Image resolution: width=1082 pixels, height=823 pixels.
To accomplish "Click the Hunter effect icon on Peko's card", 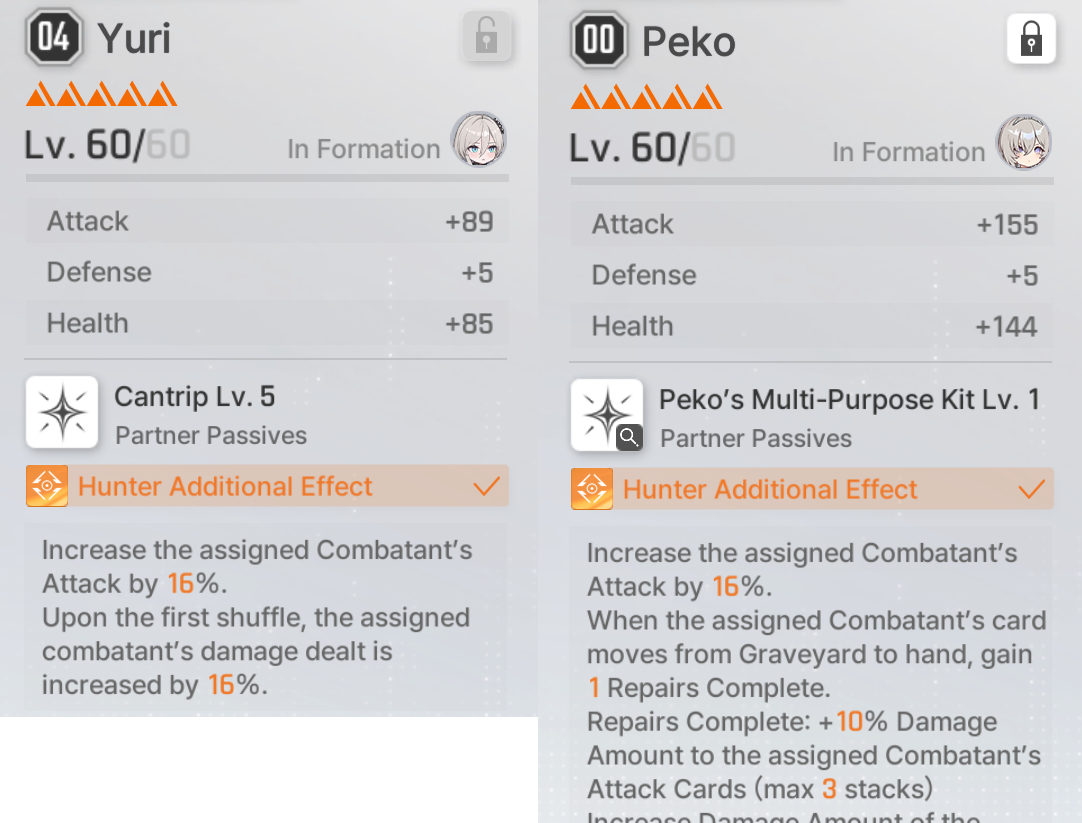I will click(591, 489).
